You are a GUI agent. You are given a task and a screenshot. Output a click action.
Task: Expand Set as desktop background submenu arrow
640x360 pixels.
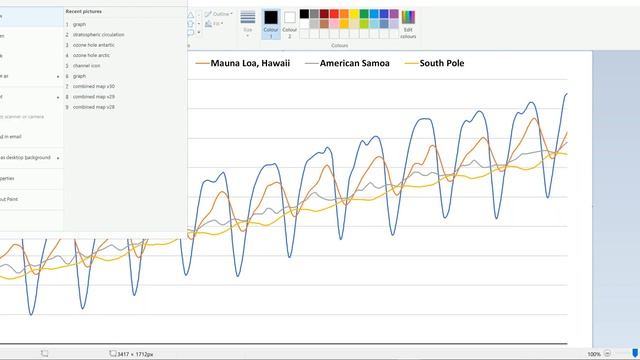tap(58, 158)
